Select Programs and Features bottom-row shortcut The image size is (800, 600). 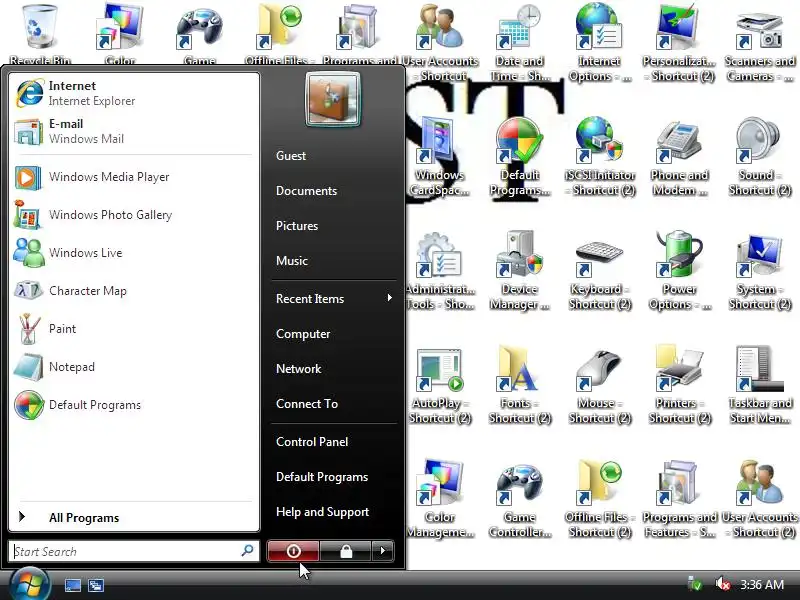[679, 499]
